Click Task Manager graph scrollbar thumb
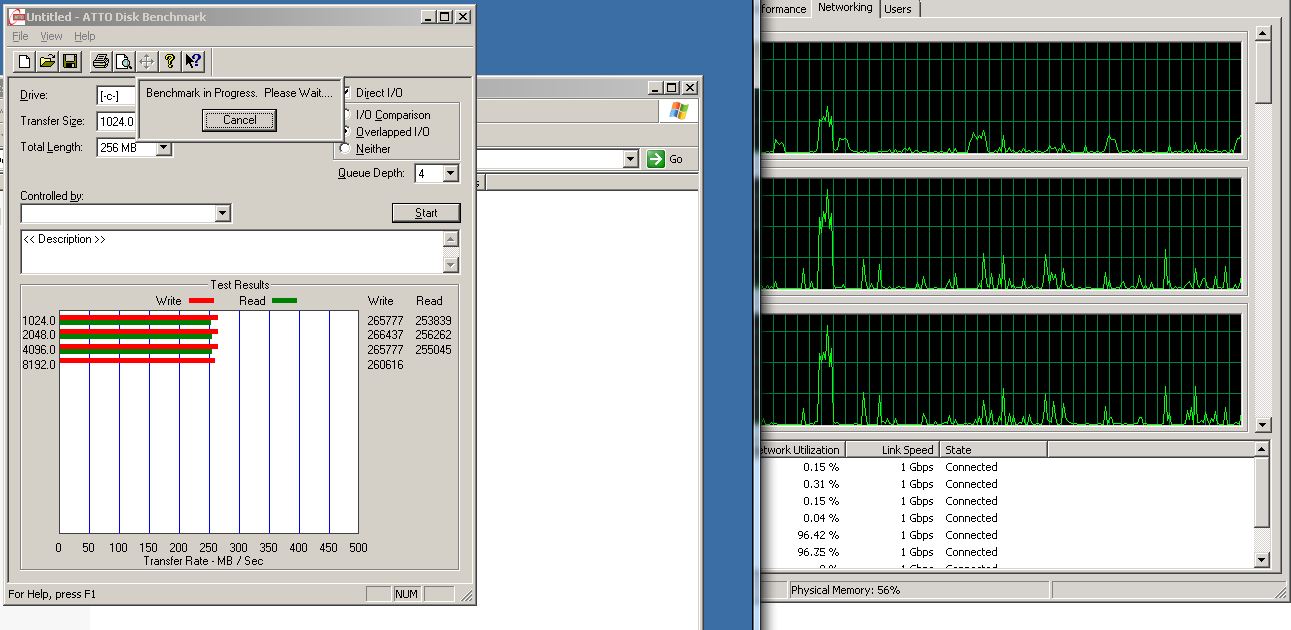 click(1263, 72)
